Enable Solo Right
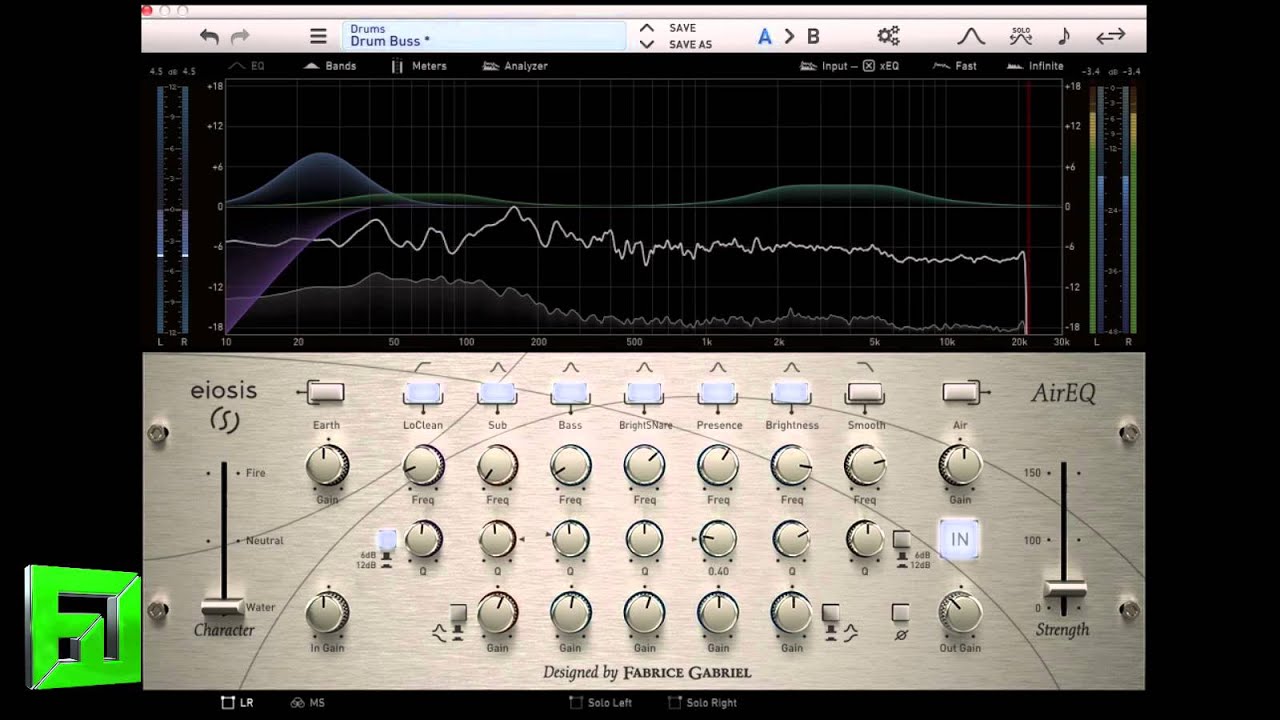1280x720 pixels. (703, 703)
